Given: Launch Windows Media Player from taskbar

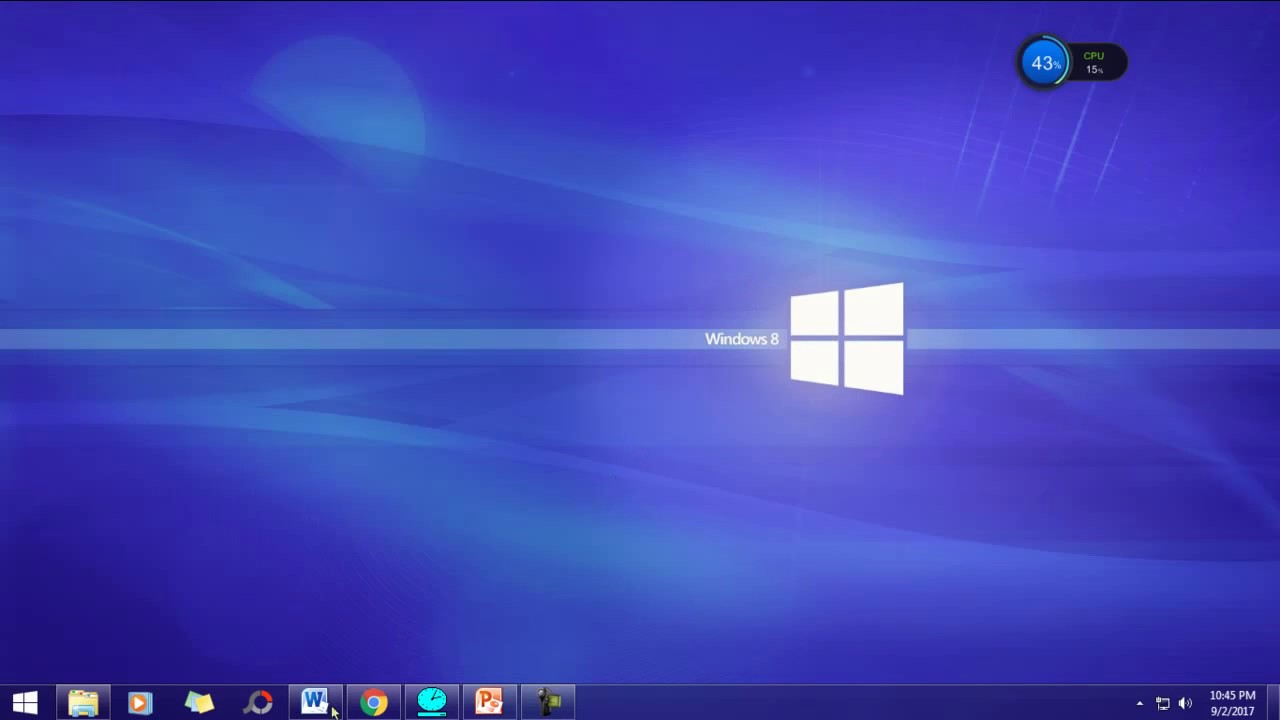Looking at the screenshot, I should click(140, 703).
